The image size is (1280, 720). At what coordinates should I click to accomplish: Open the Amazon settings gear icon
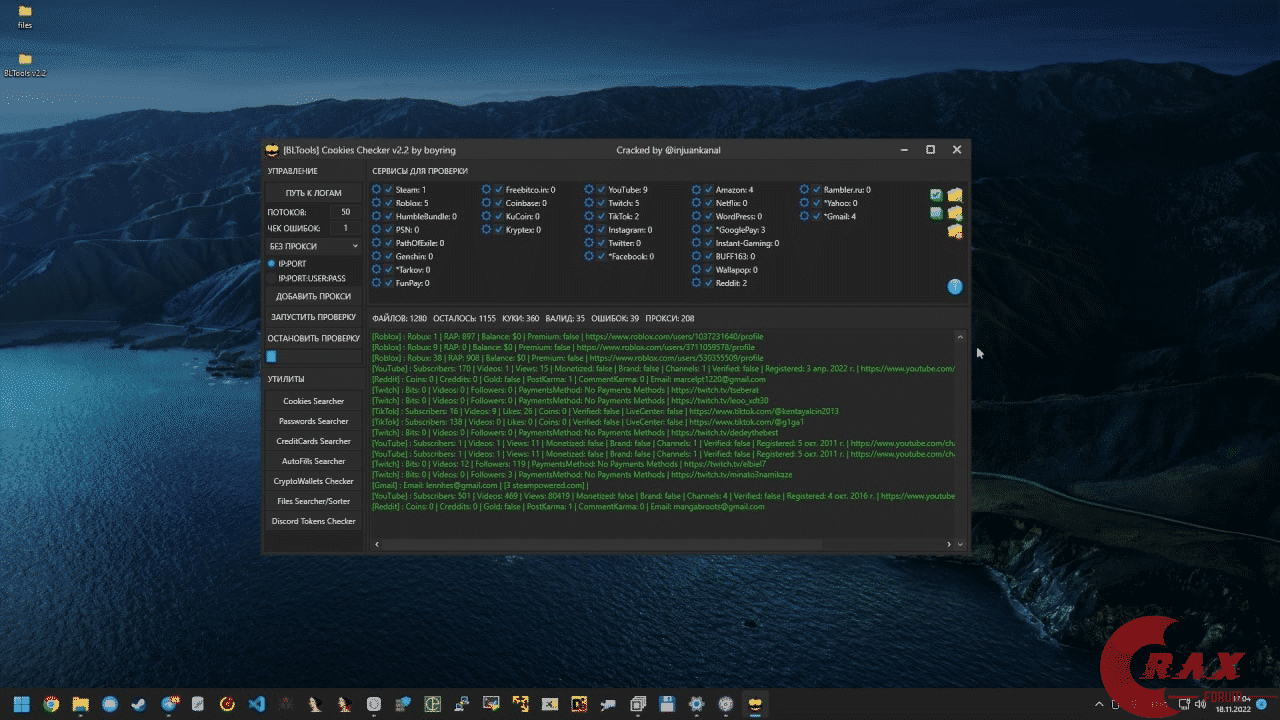tap(697, 190)
